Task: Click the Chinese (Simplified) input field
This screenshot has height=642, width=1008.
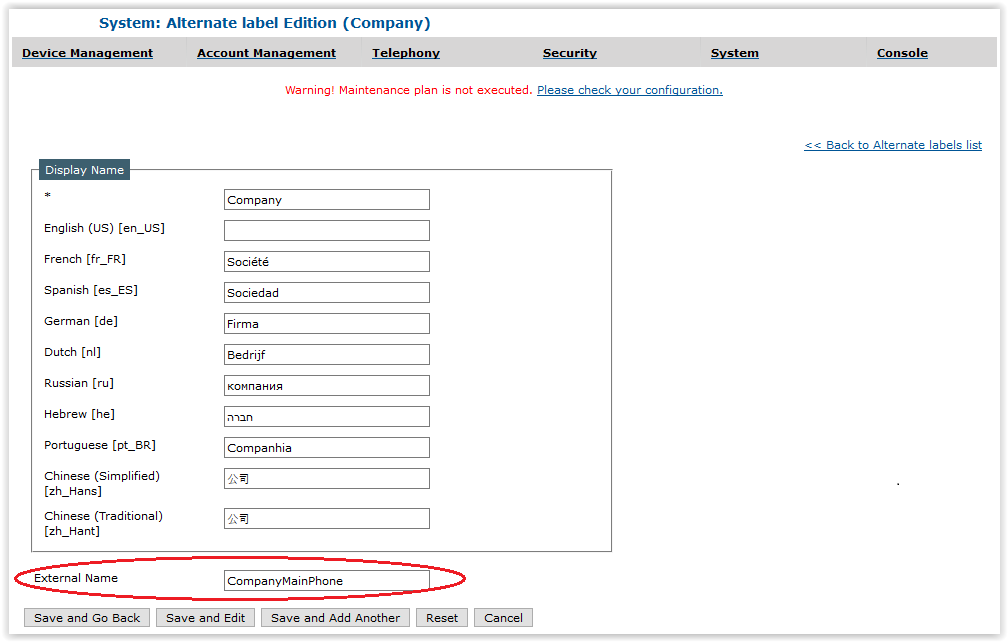Action: 327,478
